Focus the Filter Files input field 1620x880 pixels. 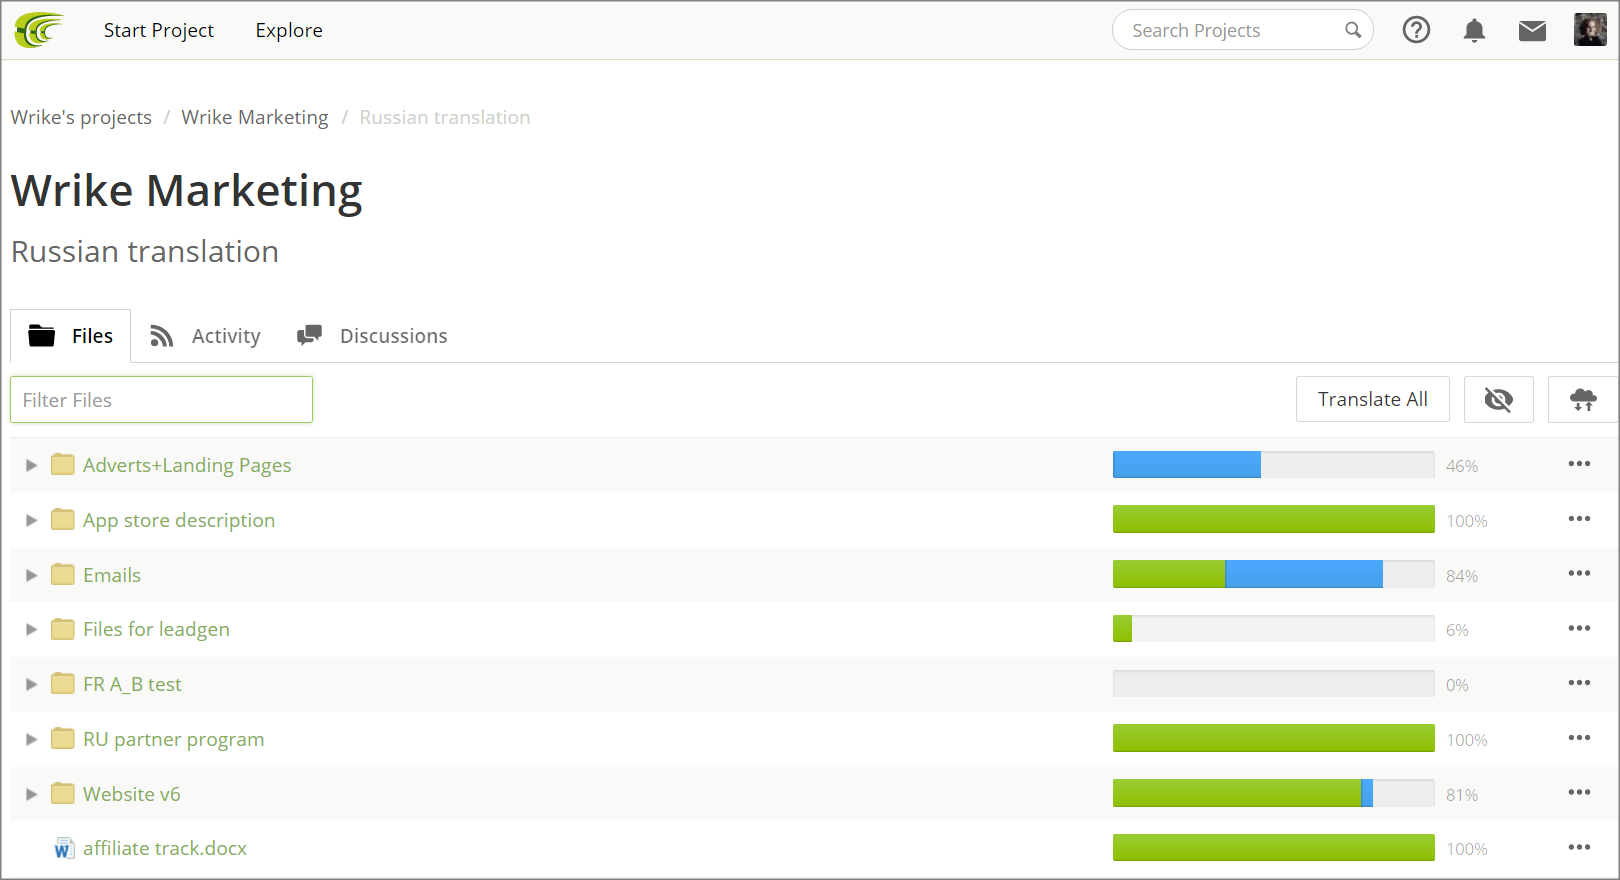coord(161,400)
